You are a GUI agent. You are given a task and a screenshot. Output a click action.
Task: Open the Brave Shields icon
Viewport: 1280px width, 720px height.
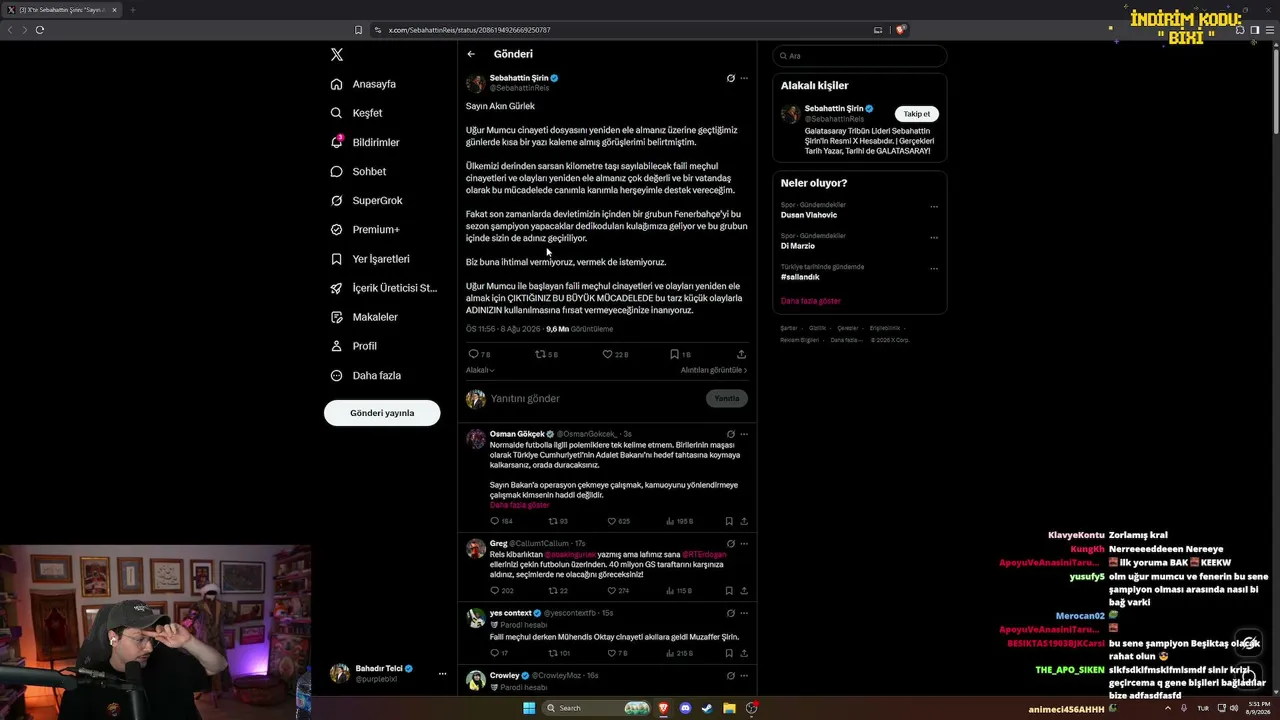click(900, 30)
